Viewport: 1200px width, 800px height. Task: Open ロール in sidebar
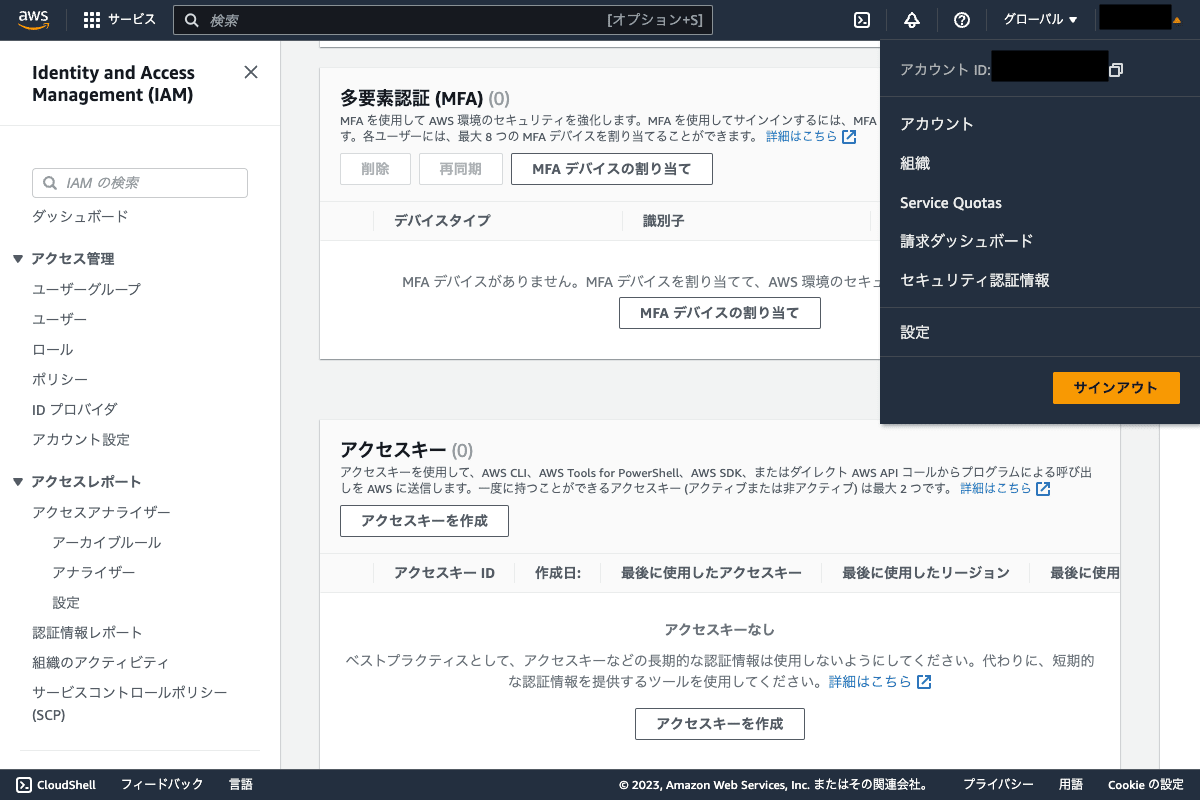point(53,350)
